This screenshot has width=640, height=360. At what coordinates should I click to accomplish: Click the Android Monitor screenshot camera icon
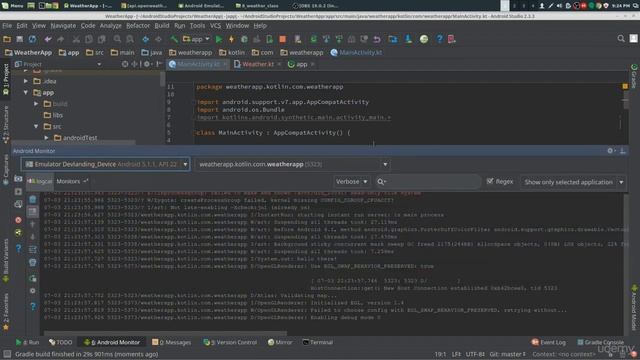(18, 179)
